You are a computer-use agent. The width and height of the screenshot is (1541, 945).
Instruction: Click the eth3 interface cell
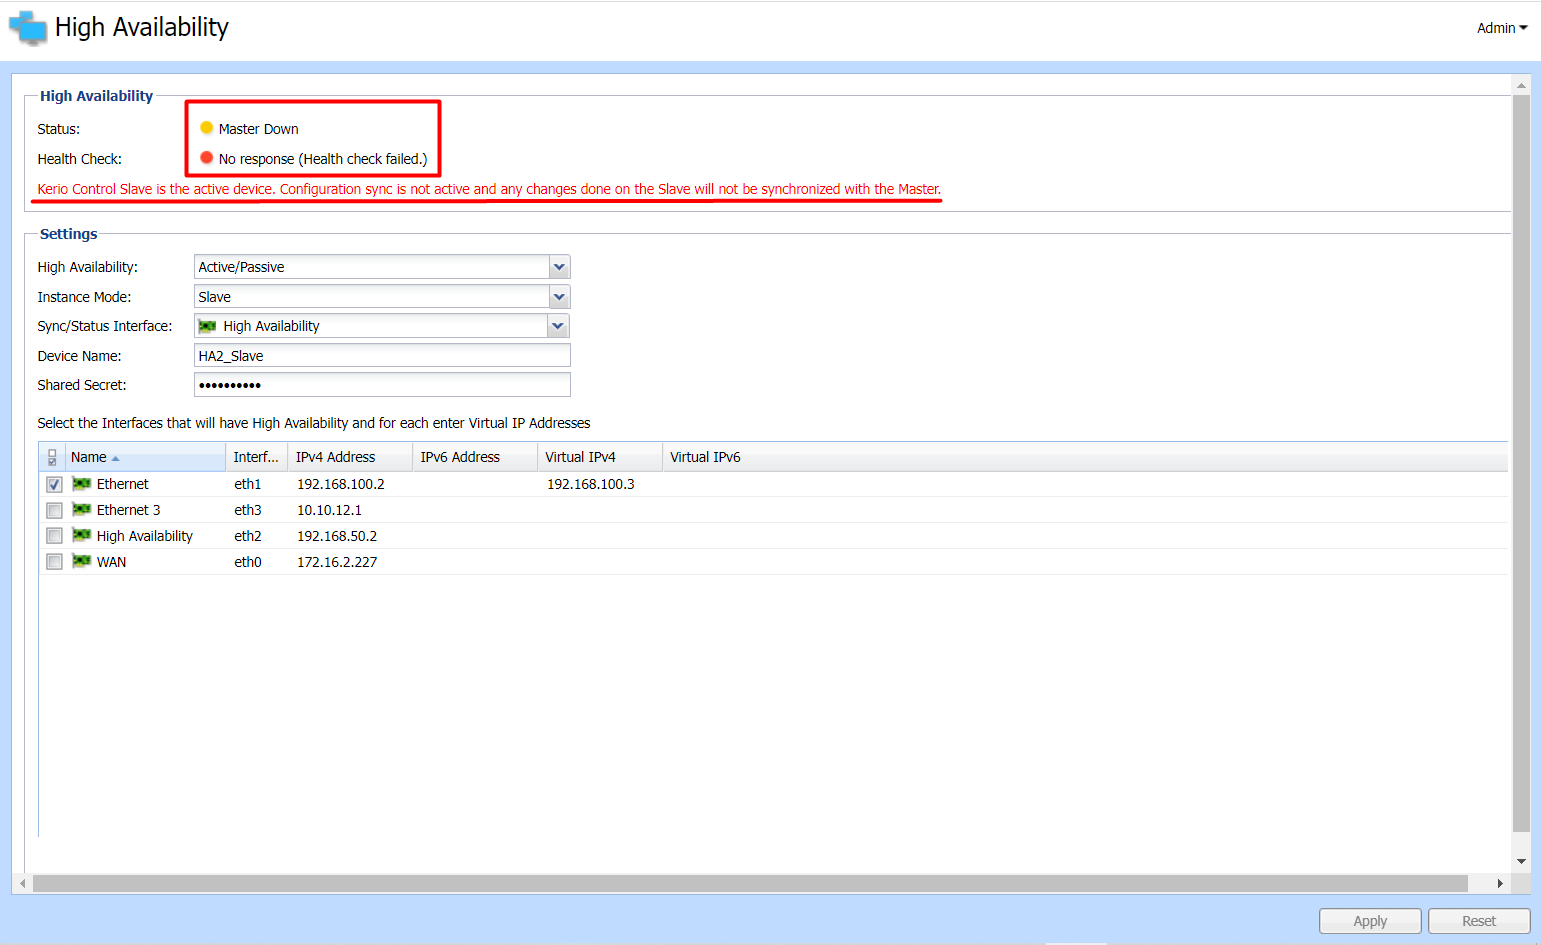coord(248,510)
